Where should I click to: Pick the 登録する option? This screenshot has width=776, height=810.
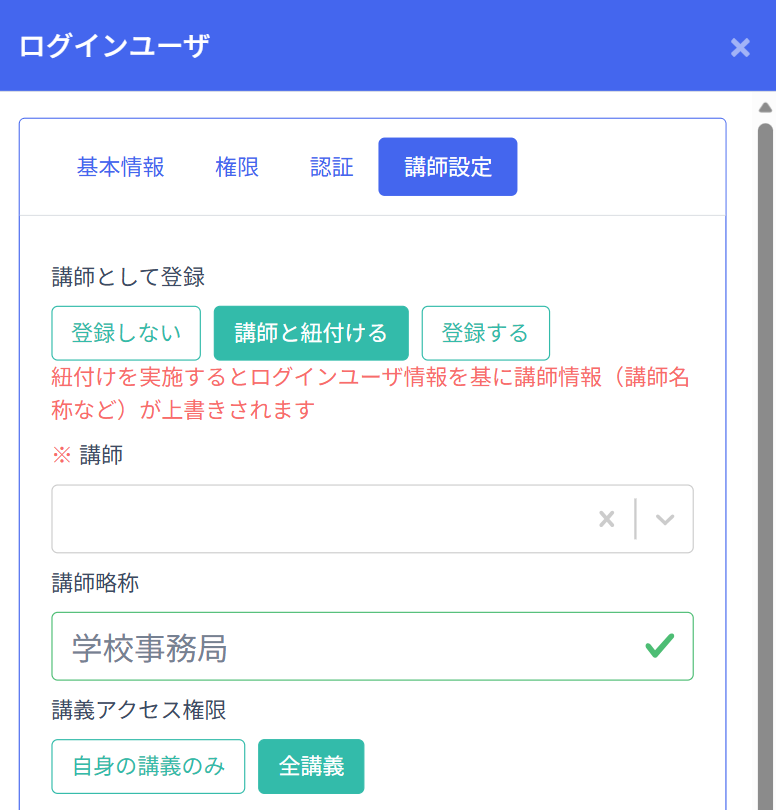[485, 333]
